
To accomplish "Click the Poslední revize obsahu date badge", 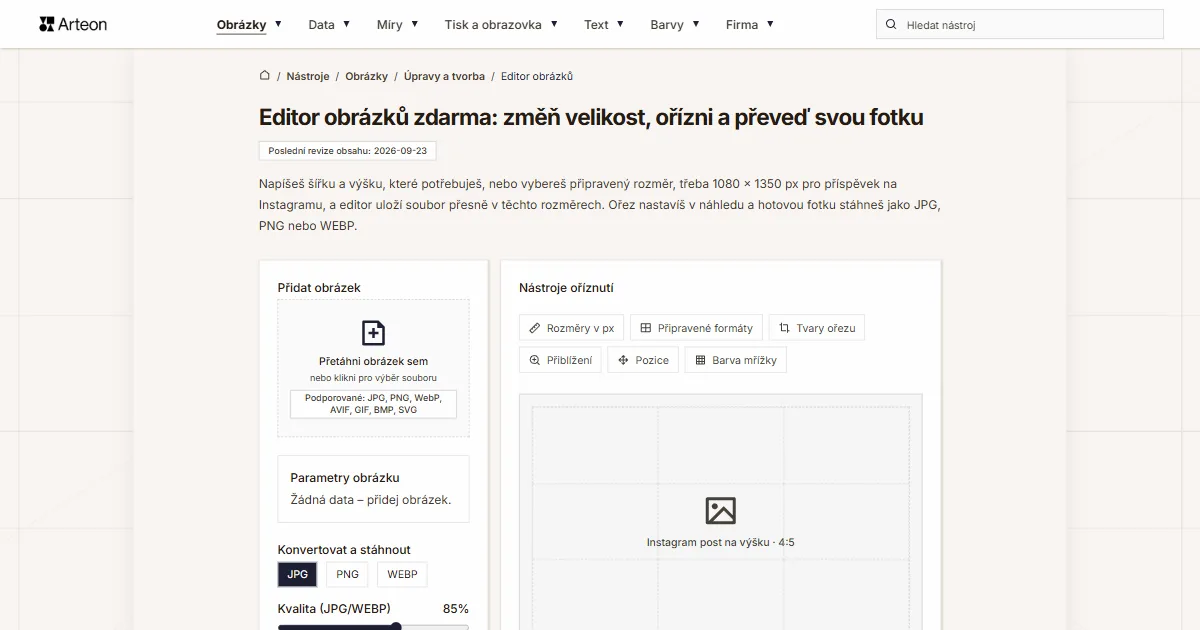I will click(347, 151).
